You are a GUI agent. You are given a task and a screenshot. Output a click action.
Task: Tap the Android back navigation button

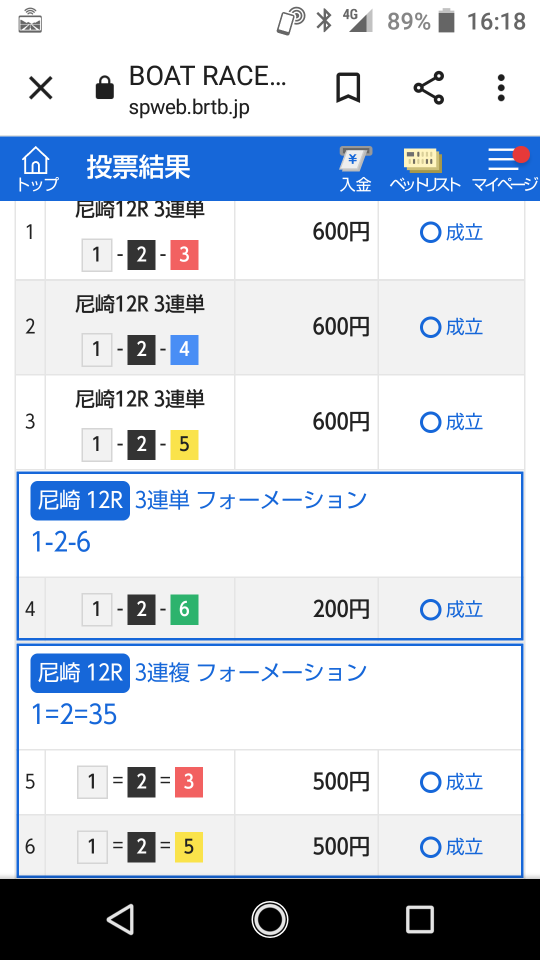[120, 919]
